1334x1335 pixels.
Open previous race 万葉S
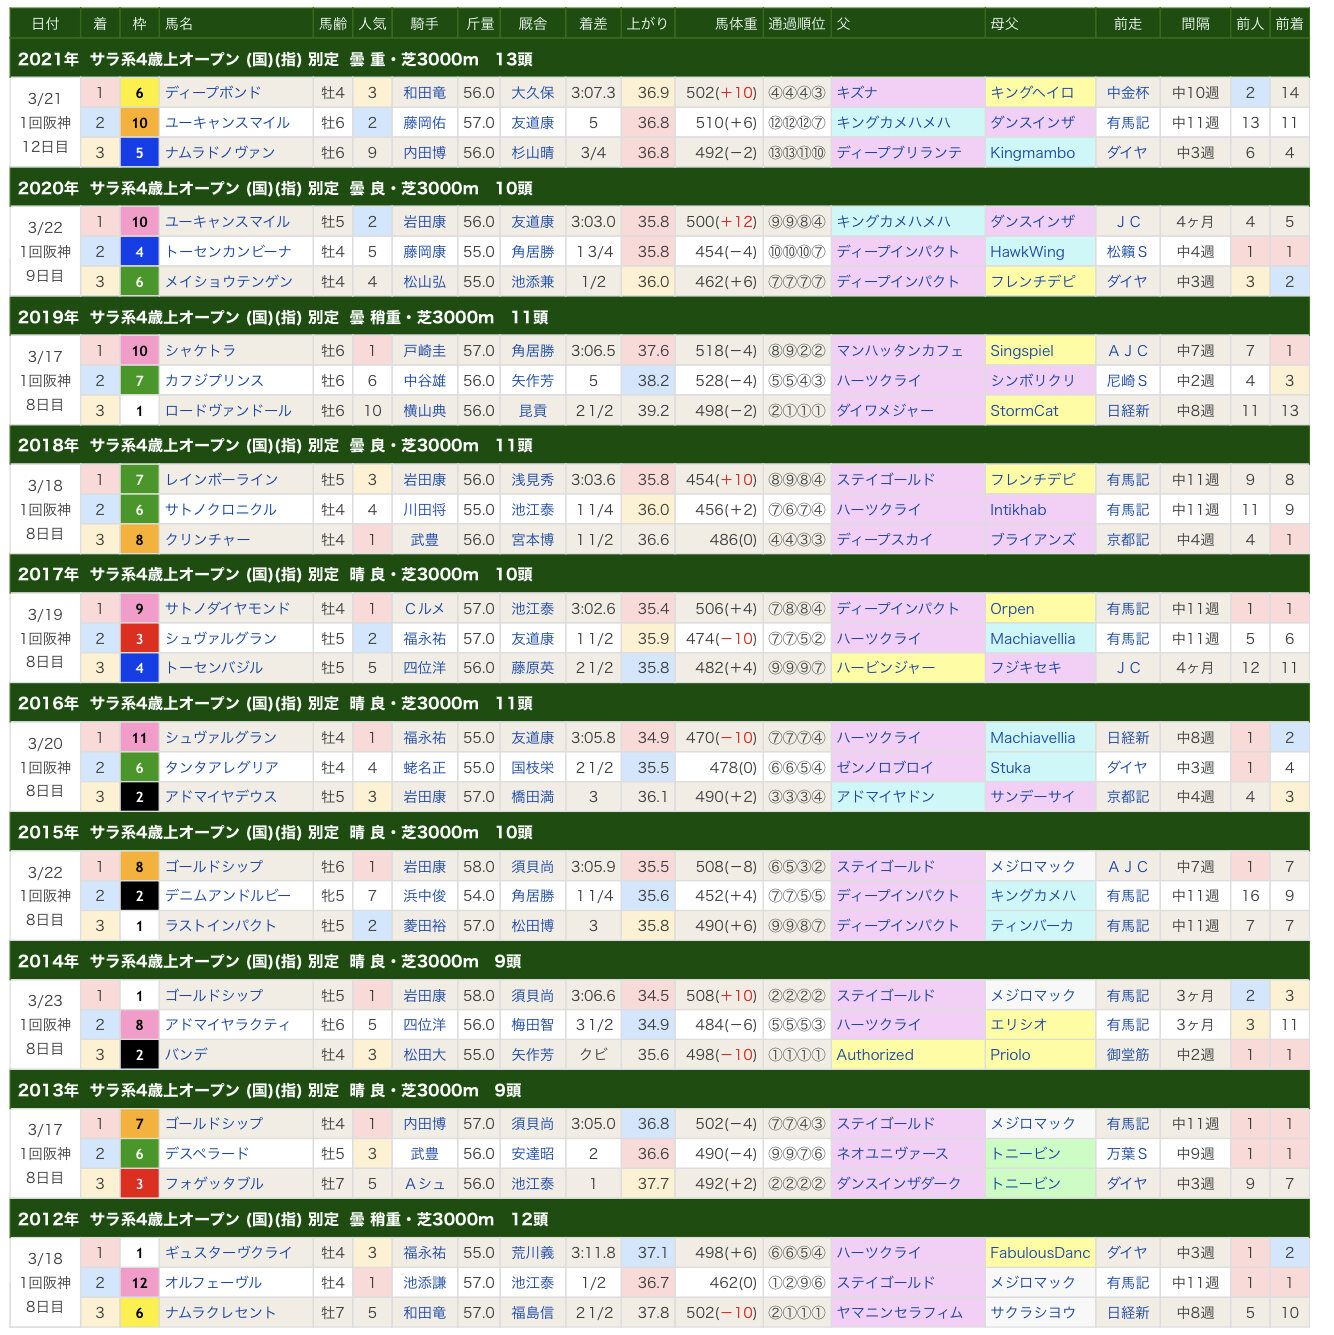(x=1128, y=1154)
